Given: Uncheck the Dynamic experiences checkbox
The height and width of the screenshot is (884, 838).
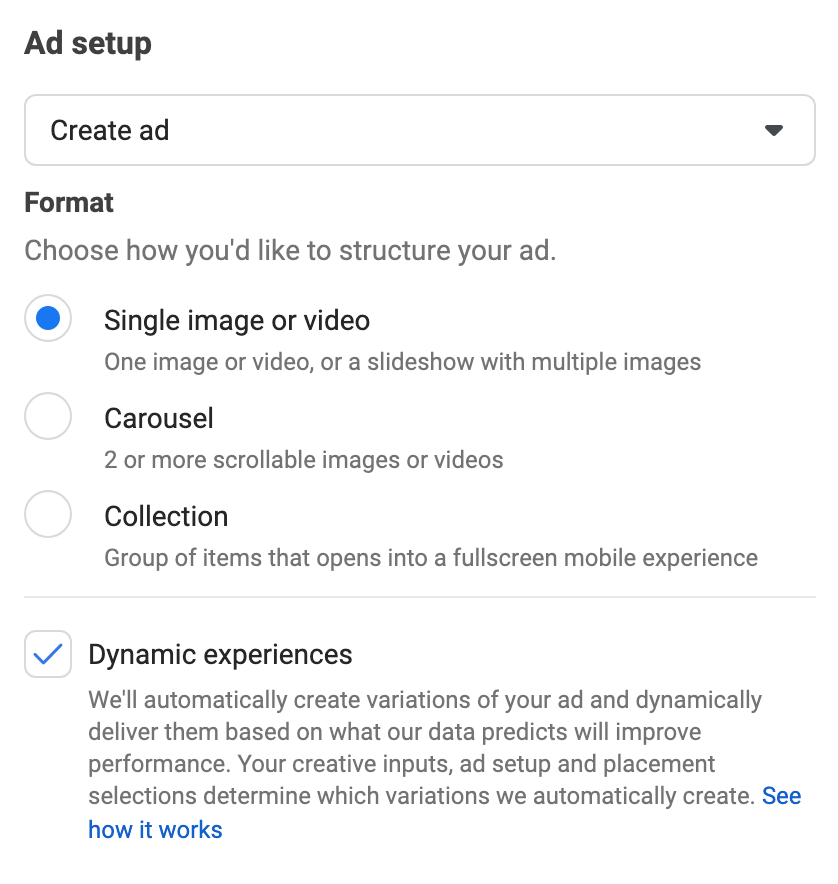Looking at the screenshot, I should 47,653.
